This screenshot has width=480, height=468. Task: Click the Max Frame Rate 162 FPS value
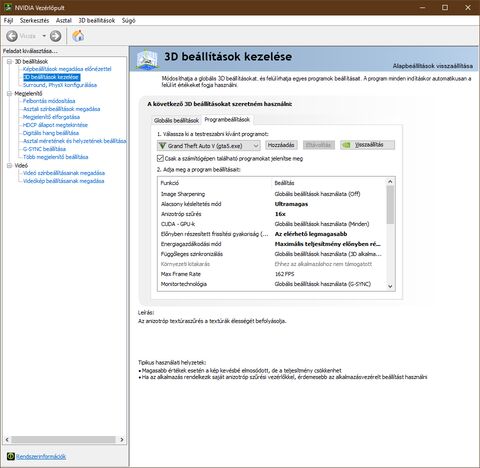coord(284,274)
